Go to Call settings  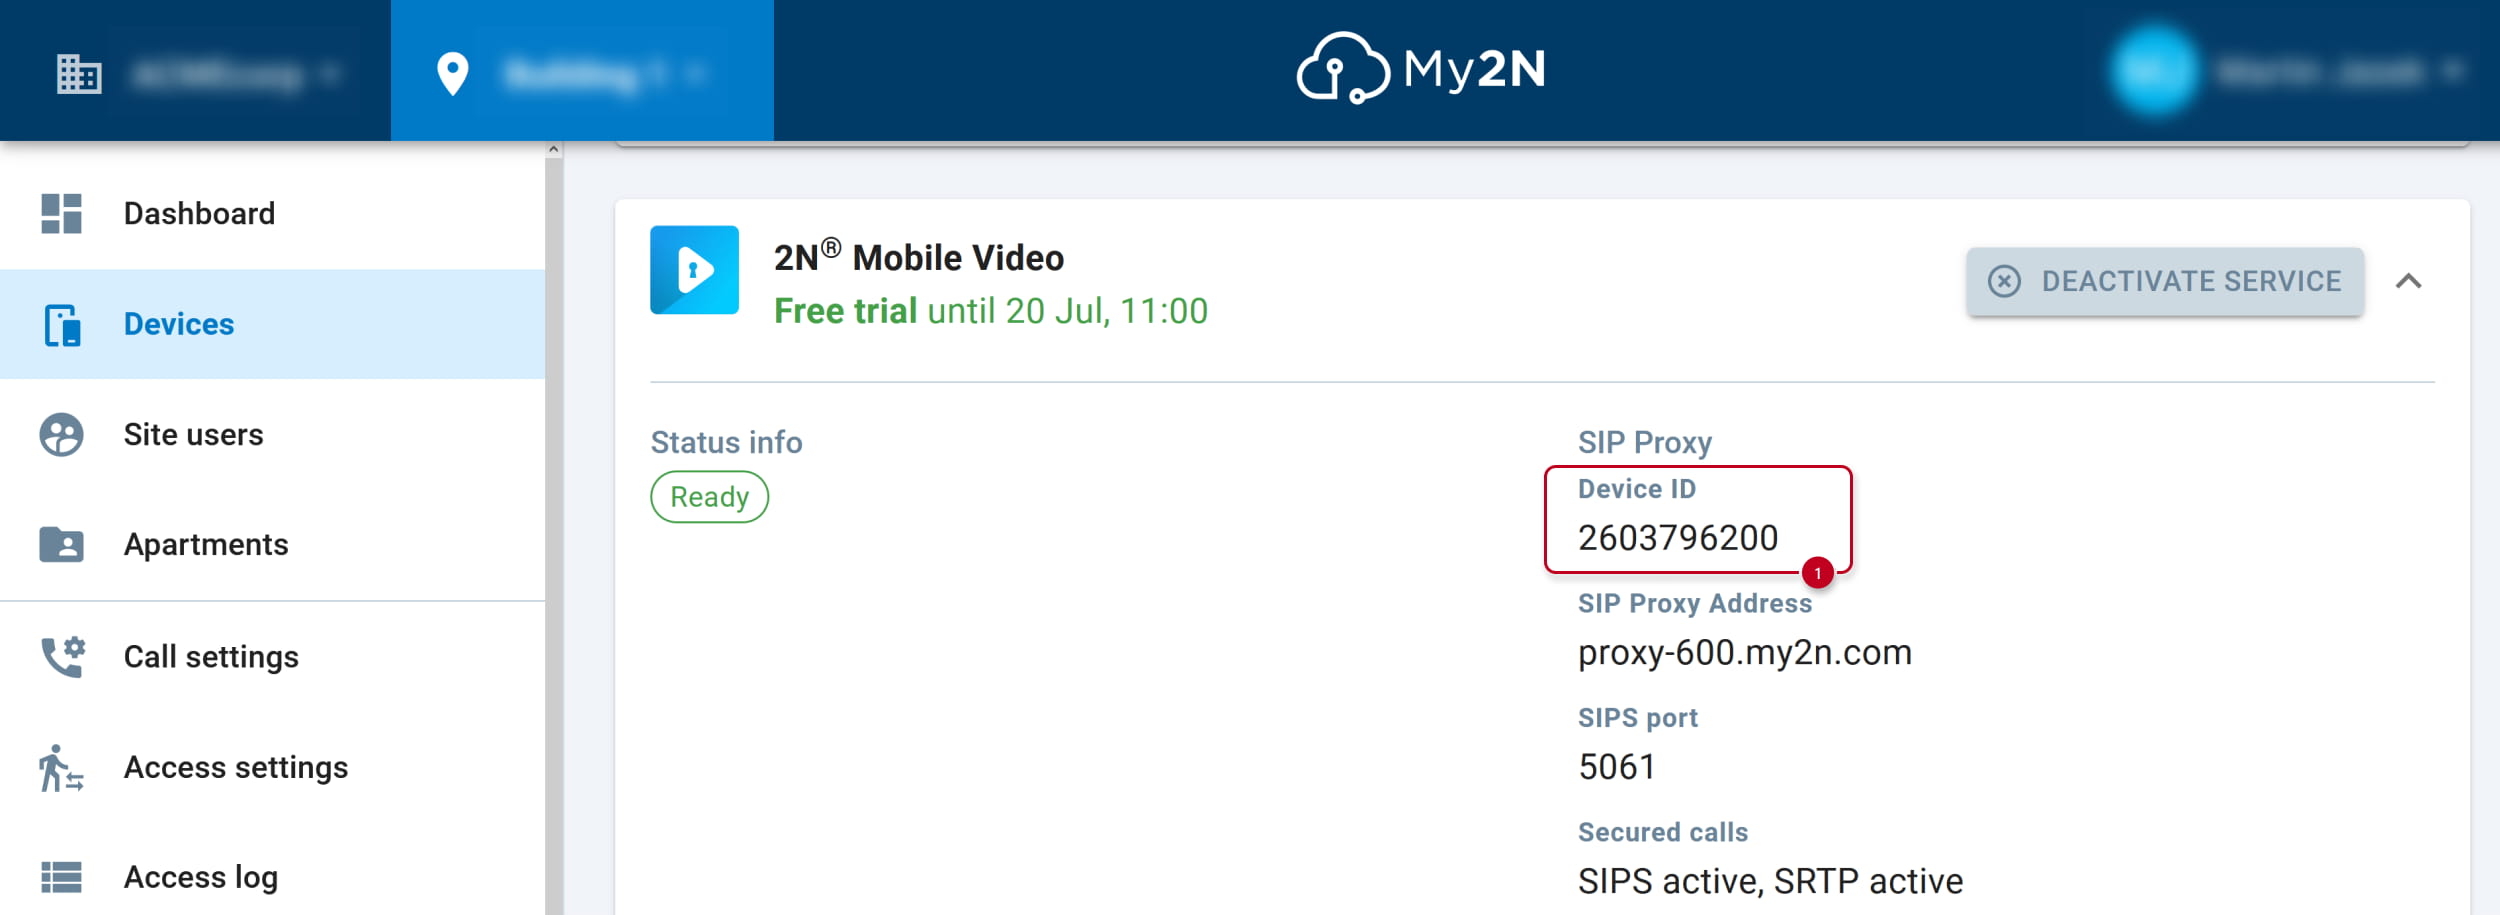click(272, 657)
